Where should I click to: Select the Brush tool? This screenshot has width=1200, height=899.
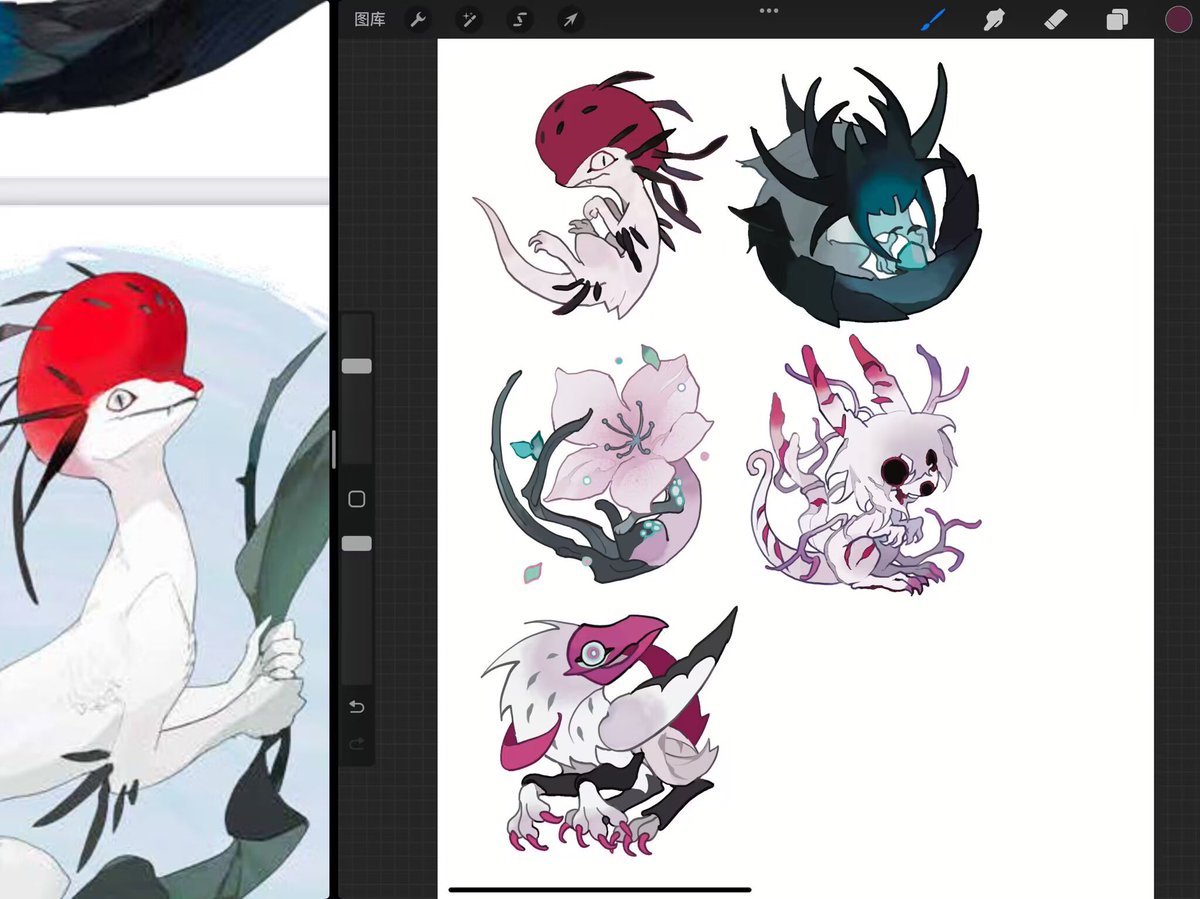(x=933, y=19)
